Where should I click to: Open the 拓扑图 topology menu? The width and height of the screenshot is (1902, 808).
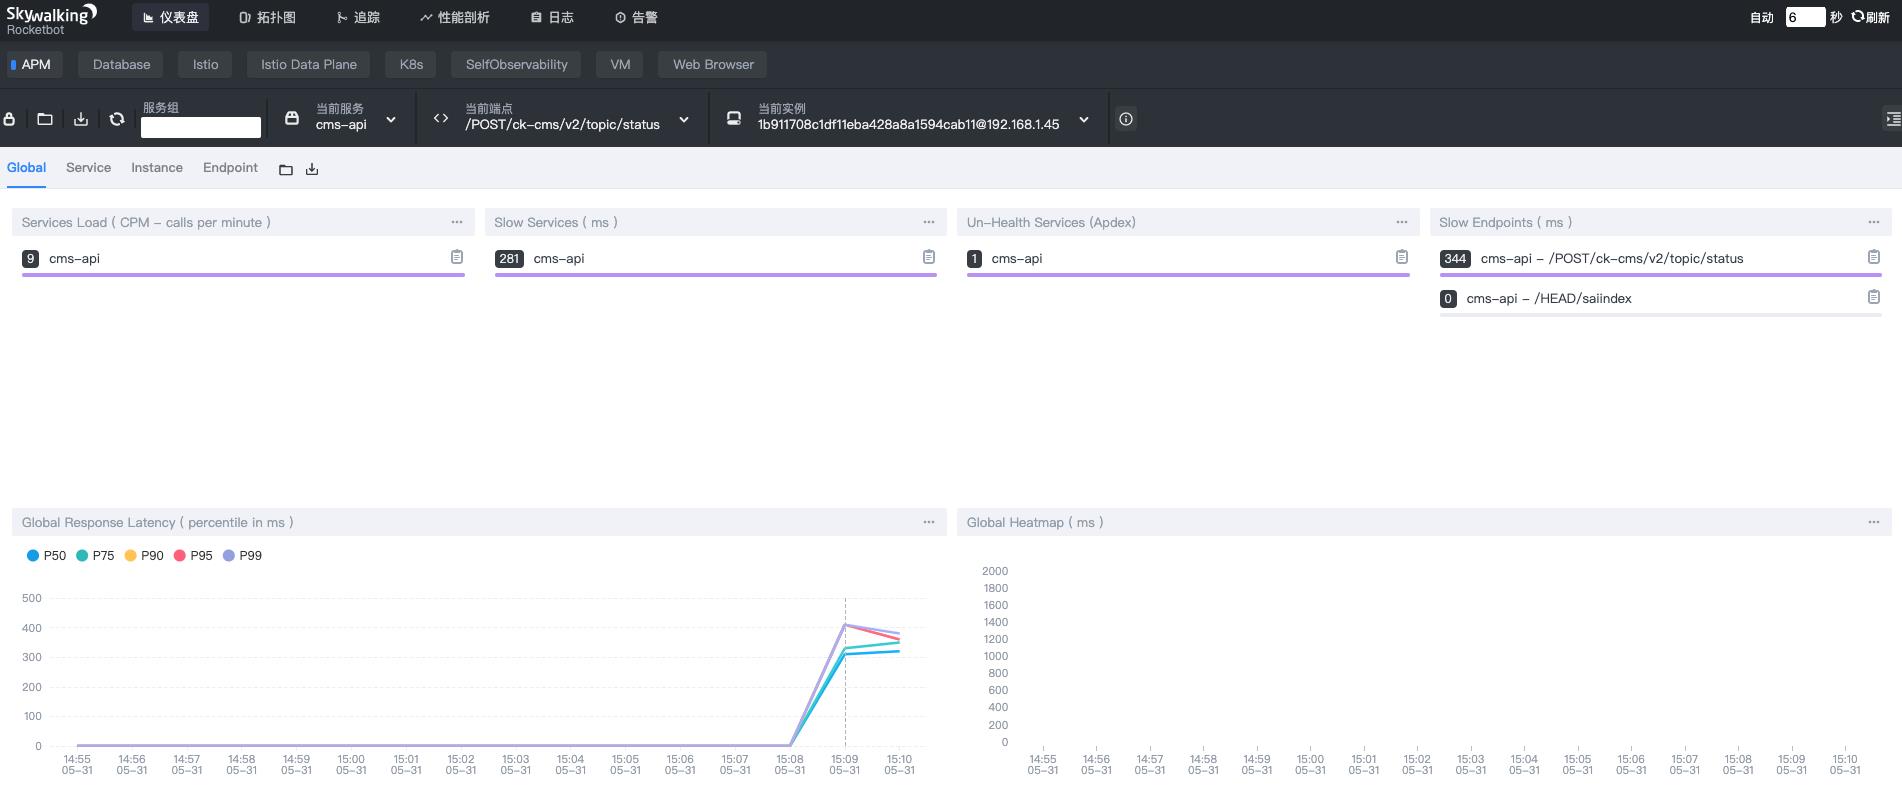pos(267,17)
